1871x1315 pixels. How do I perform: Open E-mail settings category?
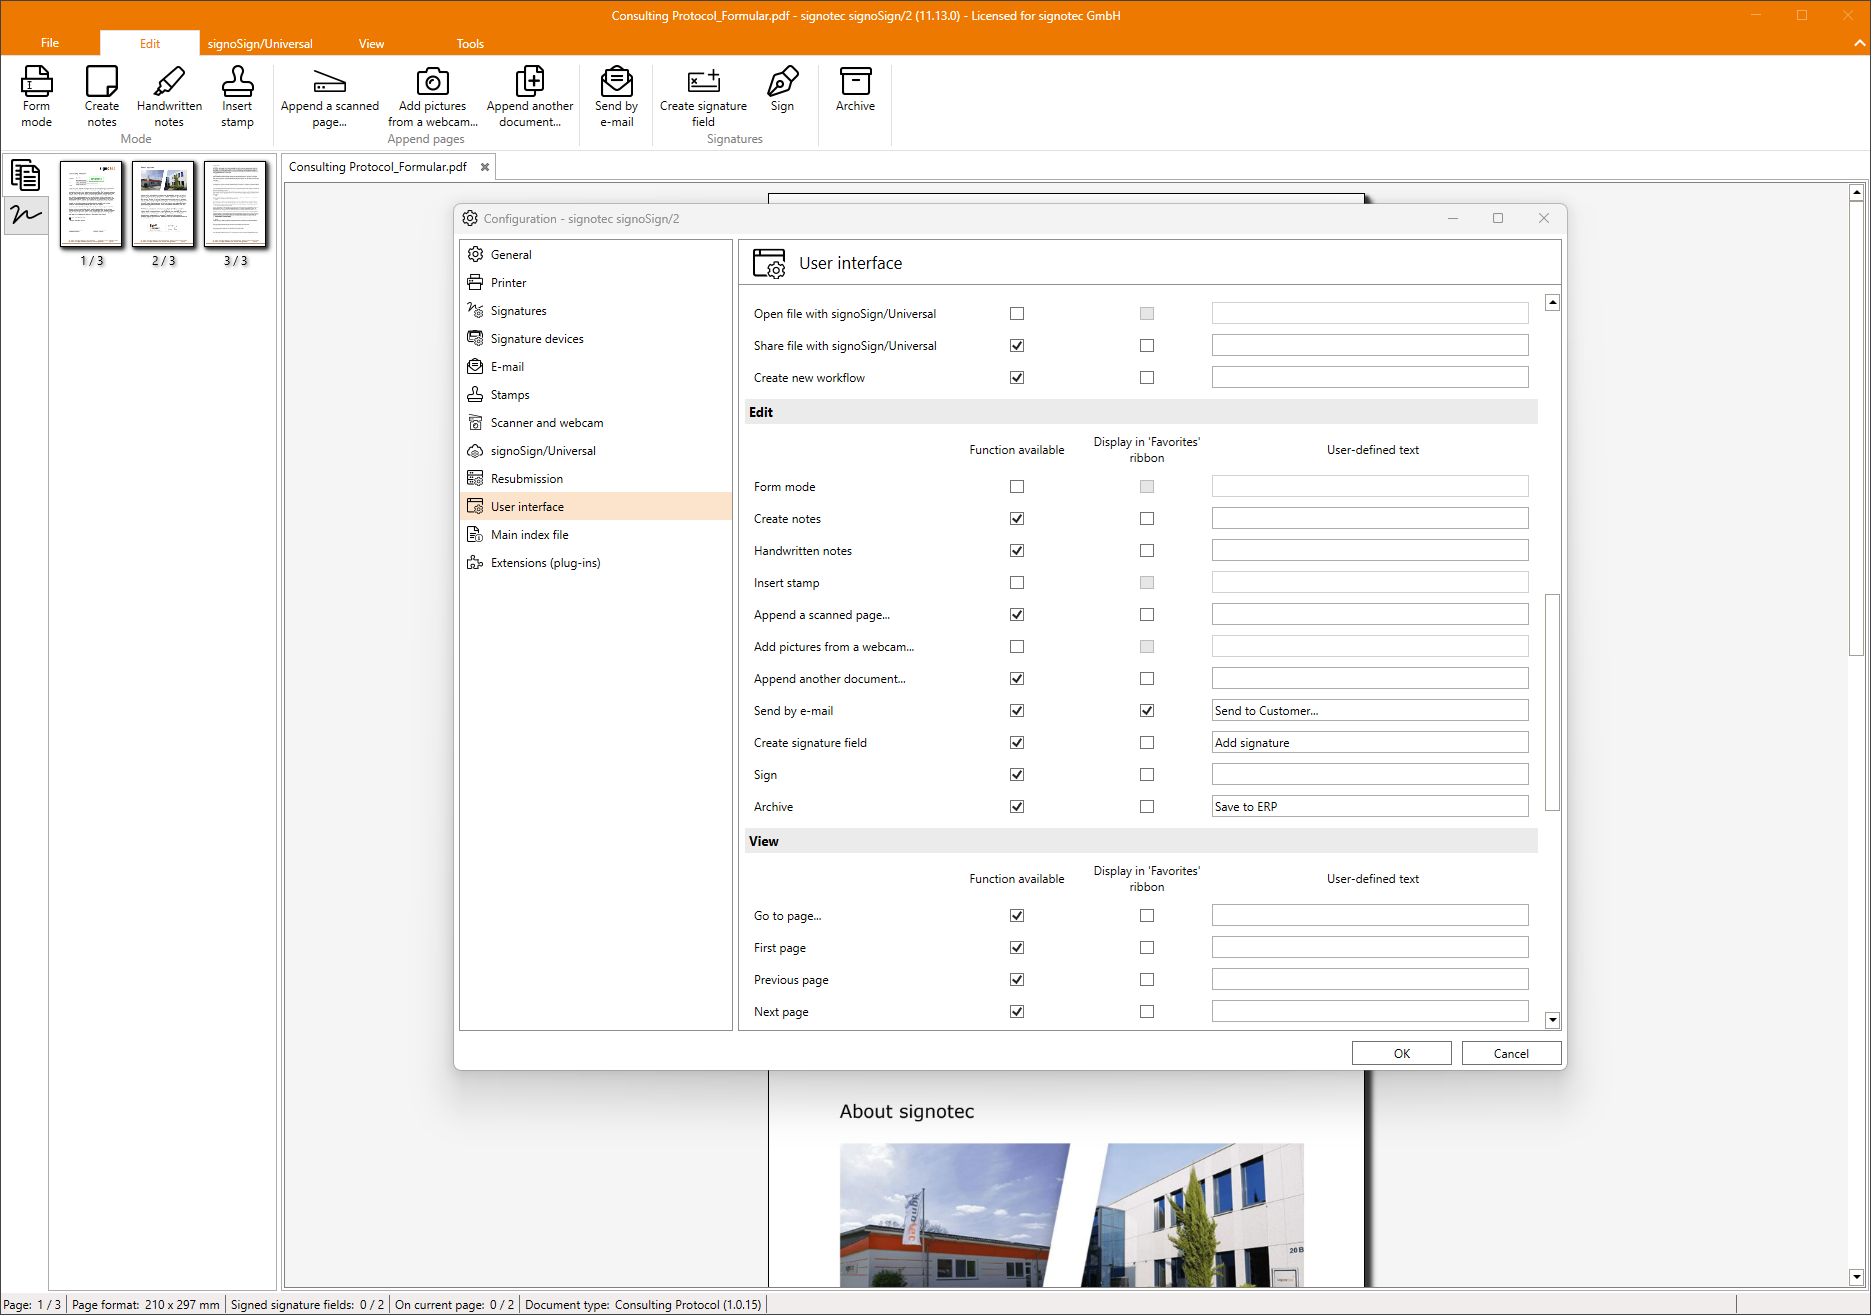click(x=596, y=367)
